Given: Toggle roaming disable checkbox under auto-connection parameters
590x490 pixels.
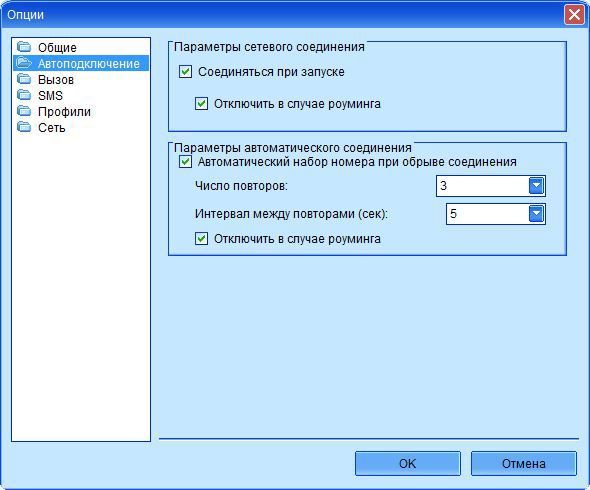Looking at the screenshot, I should pos(201,239).
